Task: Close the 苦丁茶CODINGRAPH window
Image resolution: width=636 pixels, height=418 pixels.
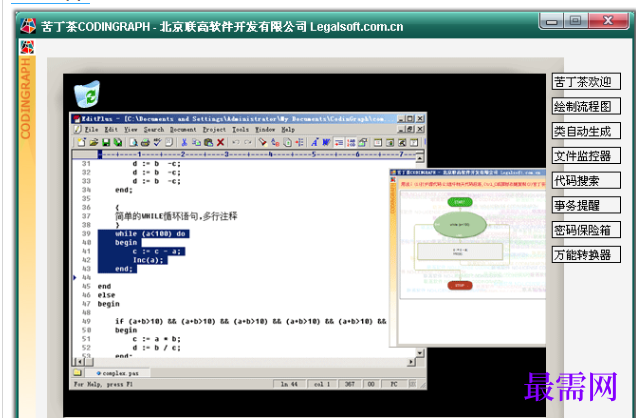Action: tap(608, 21)
